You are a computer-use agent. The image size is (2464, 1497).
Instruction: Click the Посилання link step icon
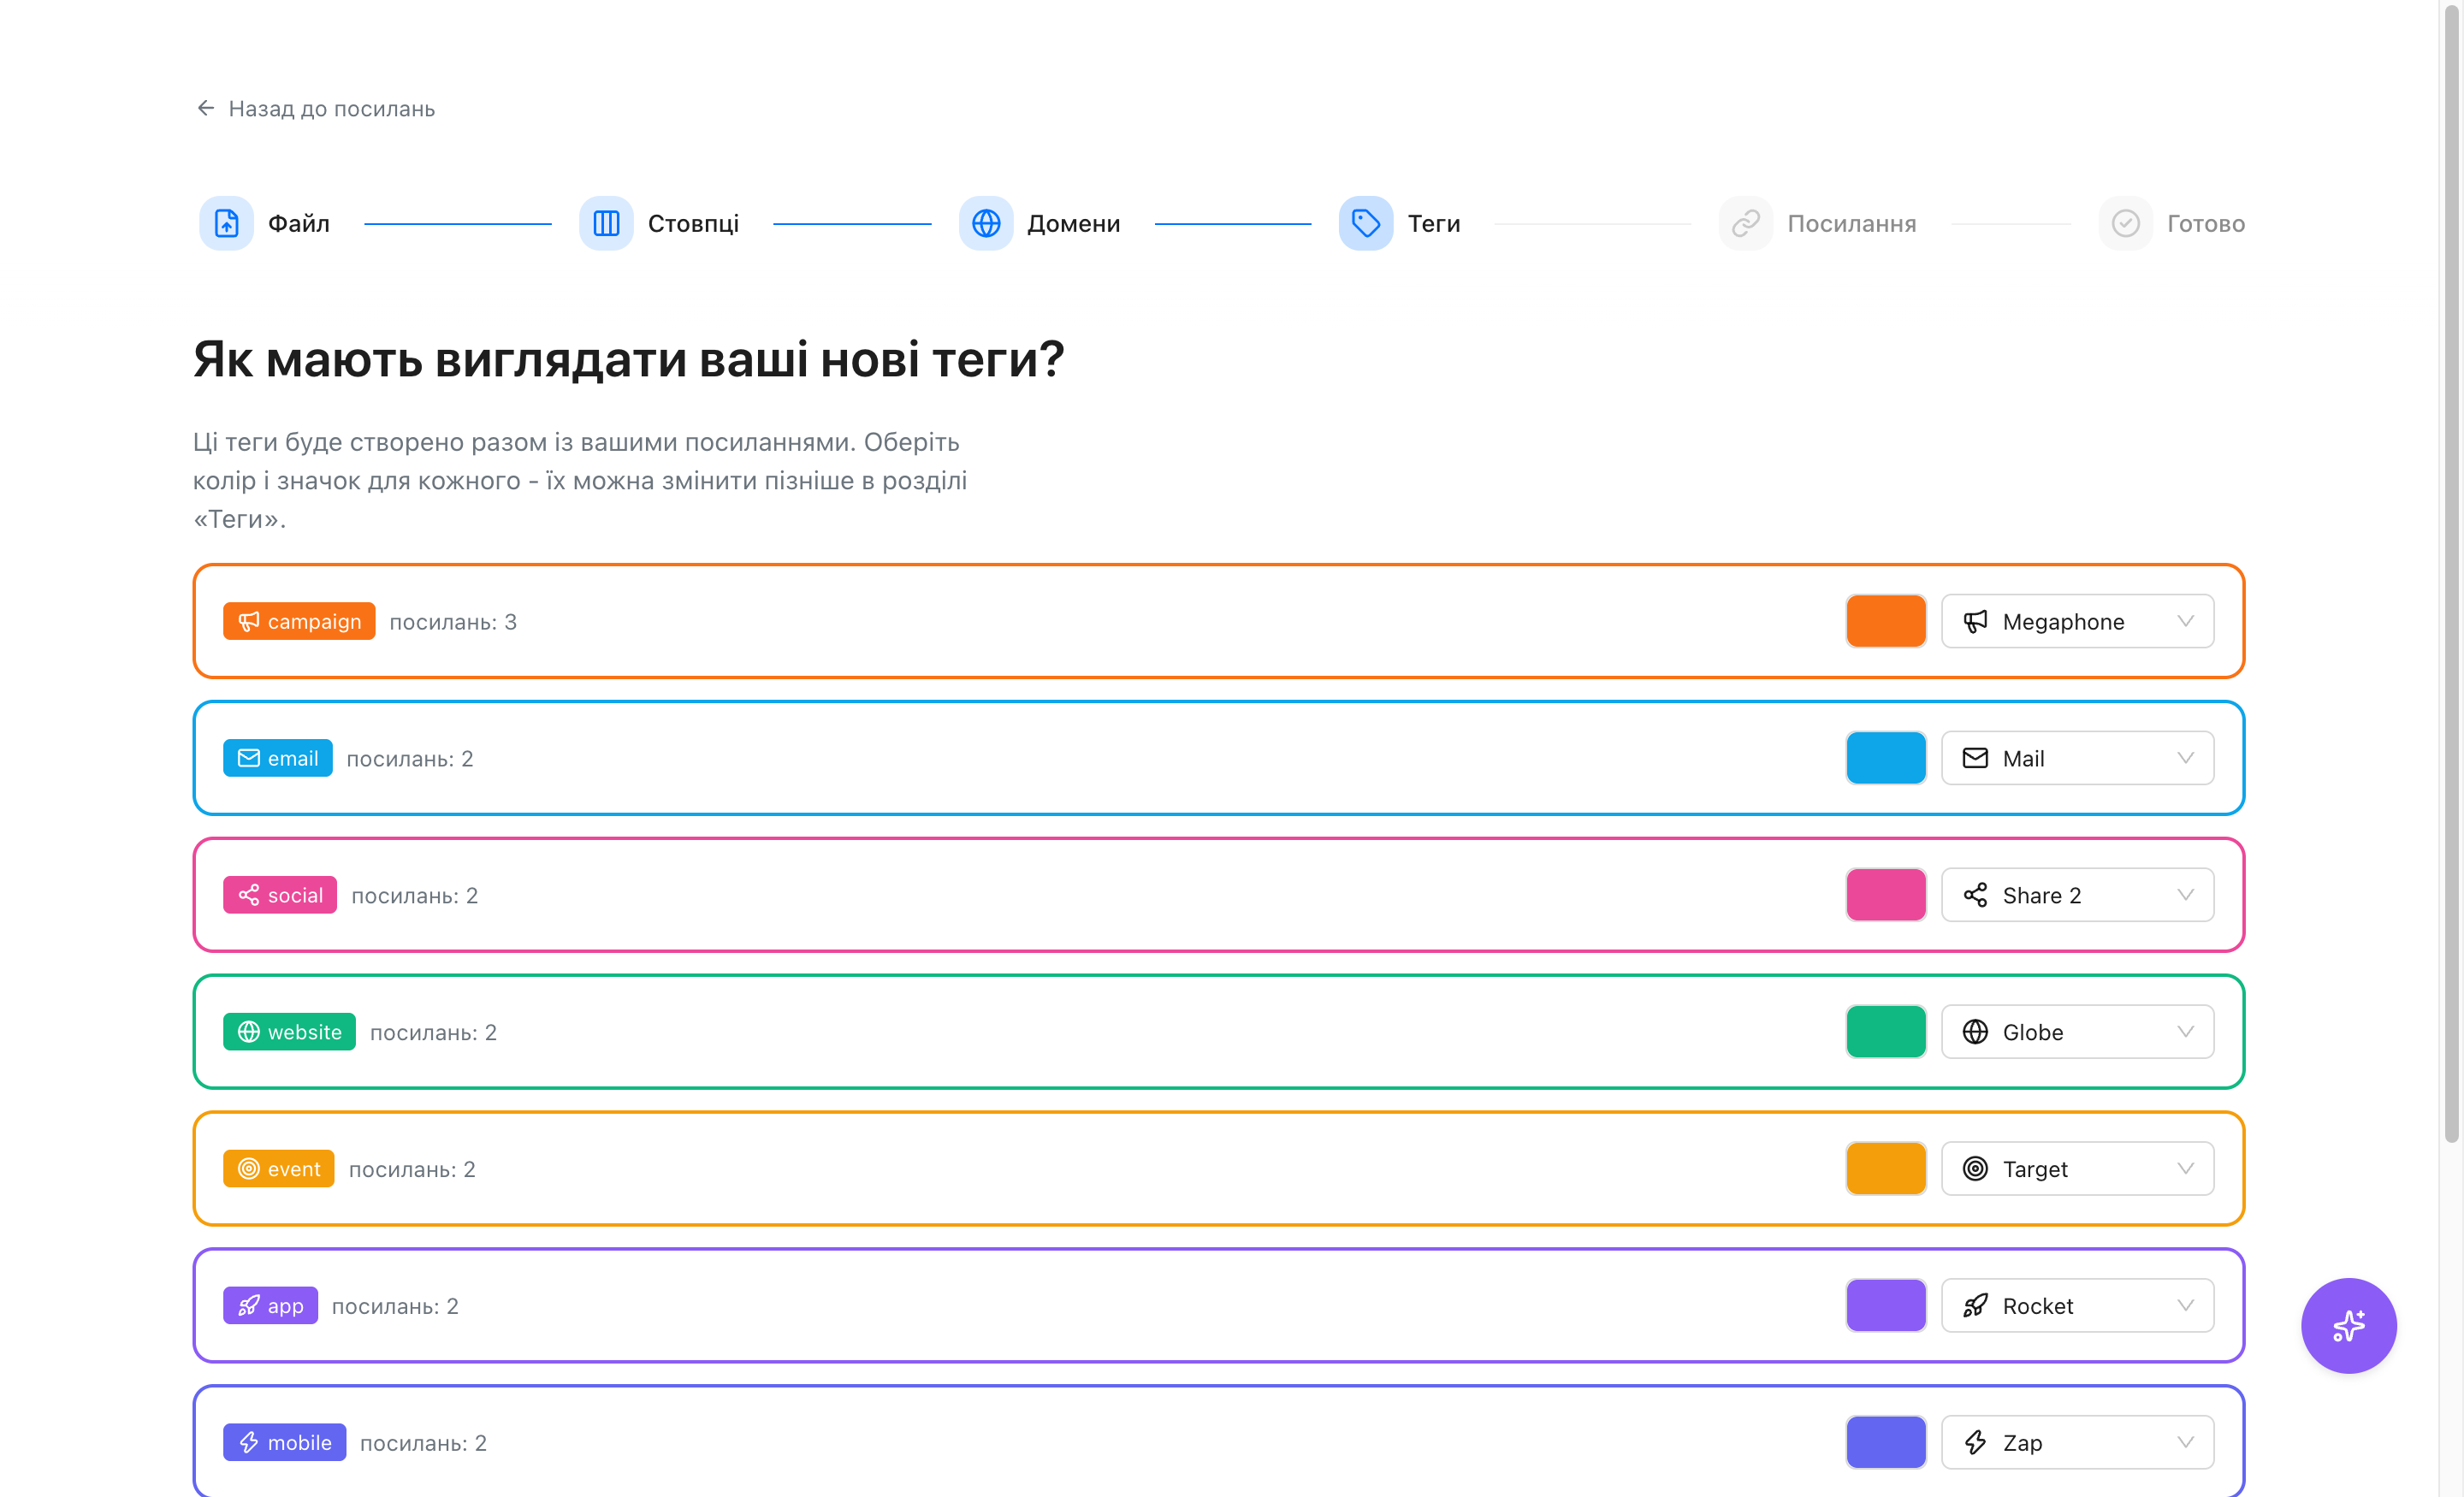pyautogui.click(x=1746, y=223)
